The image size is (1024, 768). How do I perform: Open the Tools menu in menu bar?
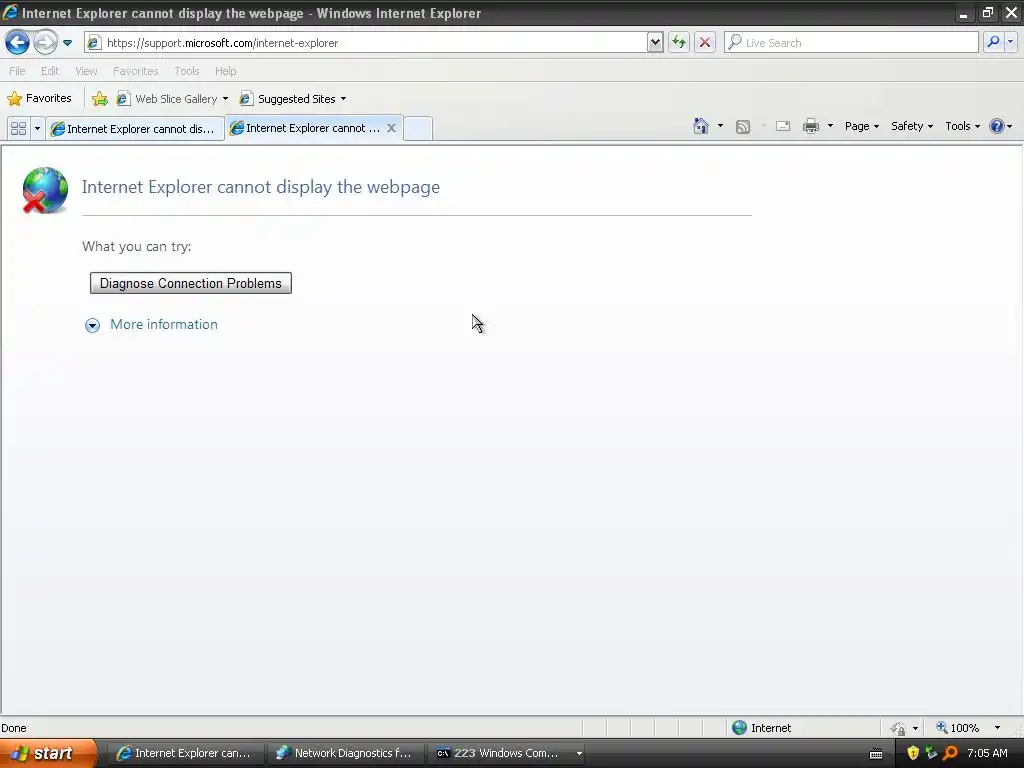pos(186,71)
